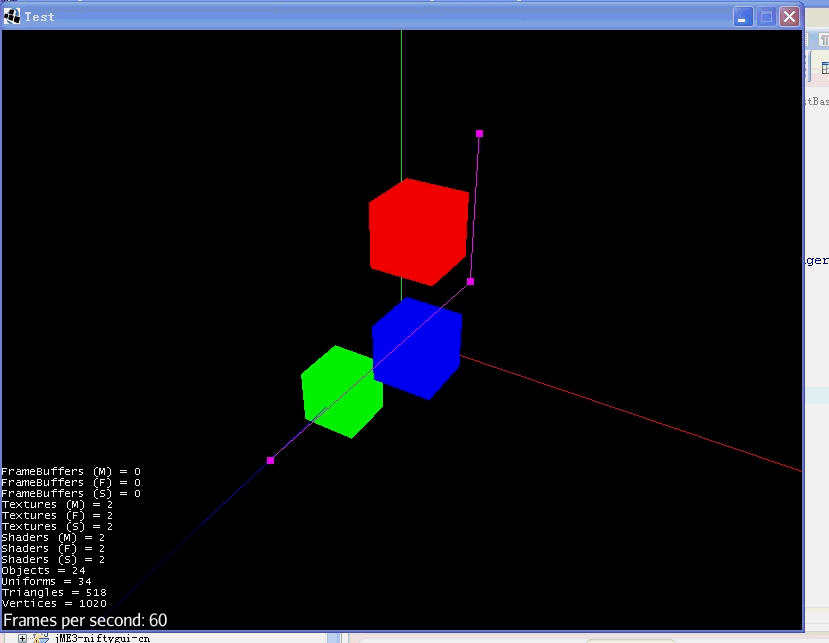Click the 'Objects = 24' stat line
The height and width of the screenshot is (643, 829).
click(43, 571)
